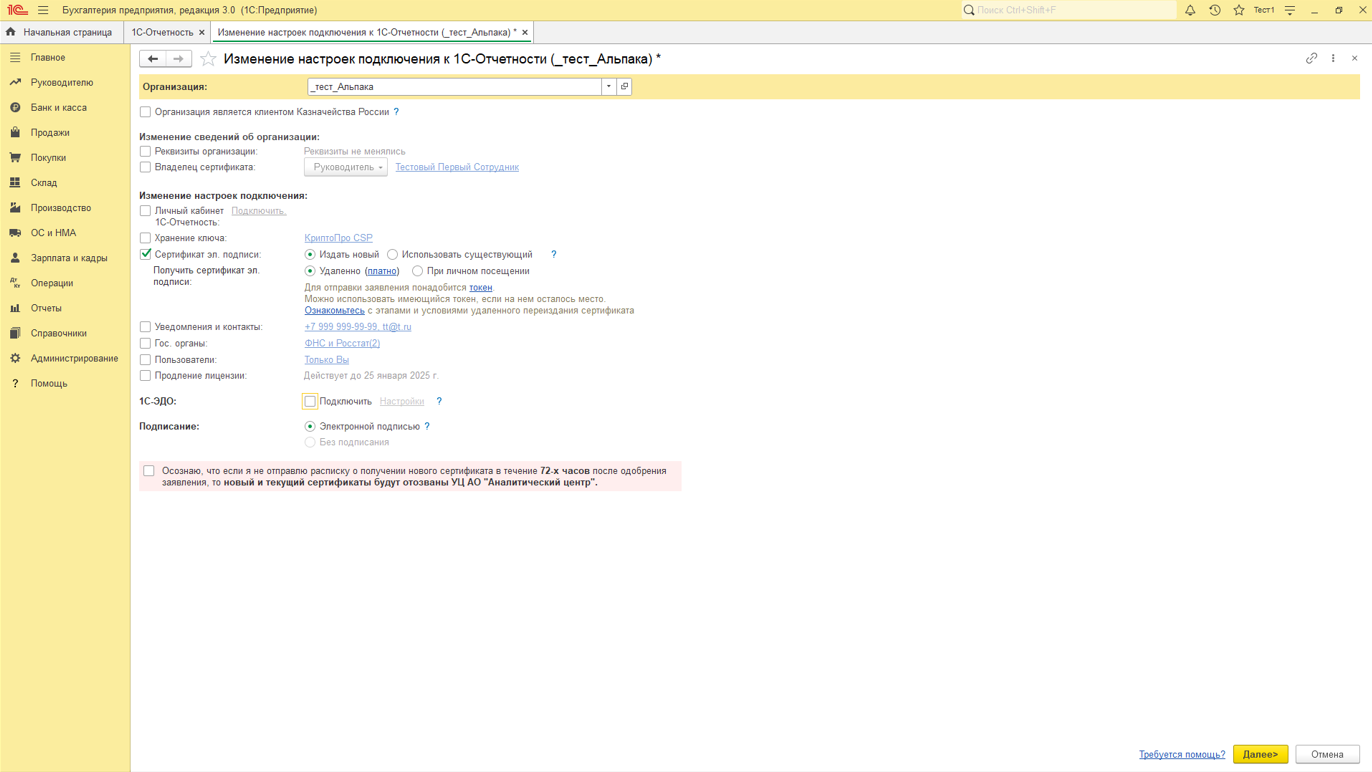Check Уведомления и контакты checkbox
Viewport: 1372px width, 772px height.
(145, 327)
